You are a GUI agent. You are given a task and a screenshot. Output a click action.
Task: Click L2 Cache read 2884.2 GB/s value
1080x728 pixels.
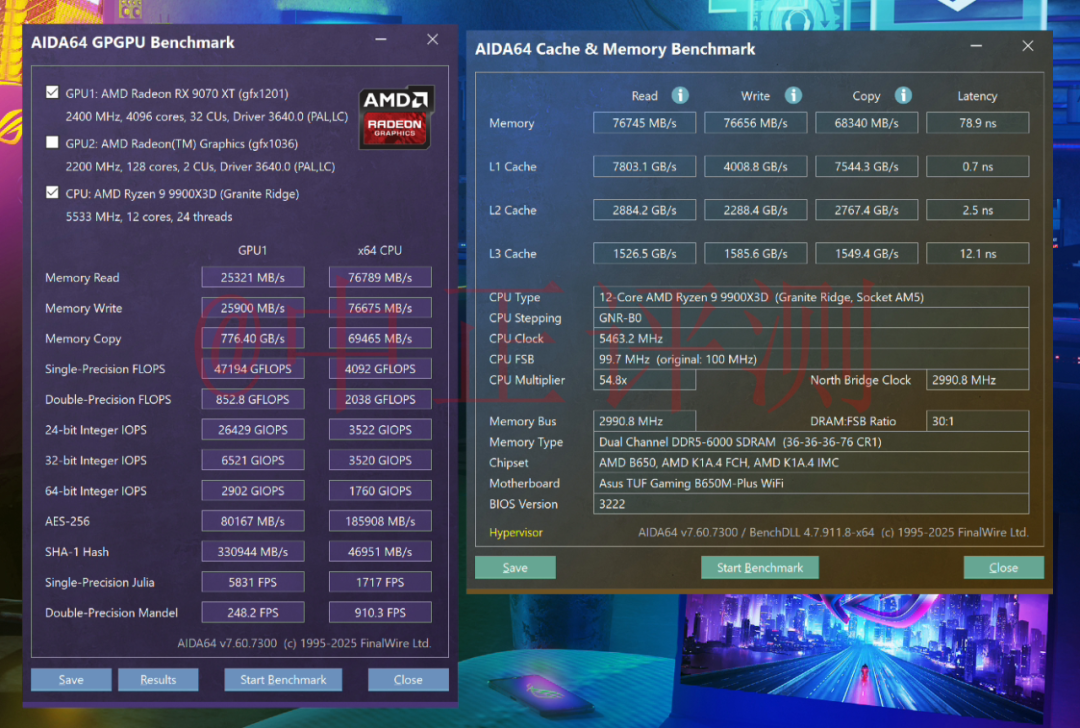coord(645,210)
